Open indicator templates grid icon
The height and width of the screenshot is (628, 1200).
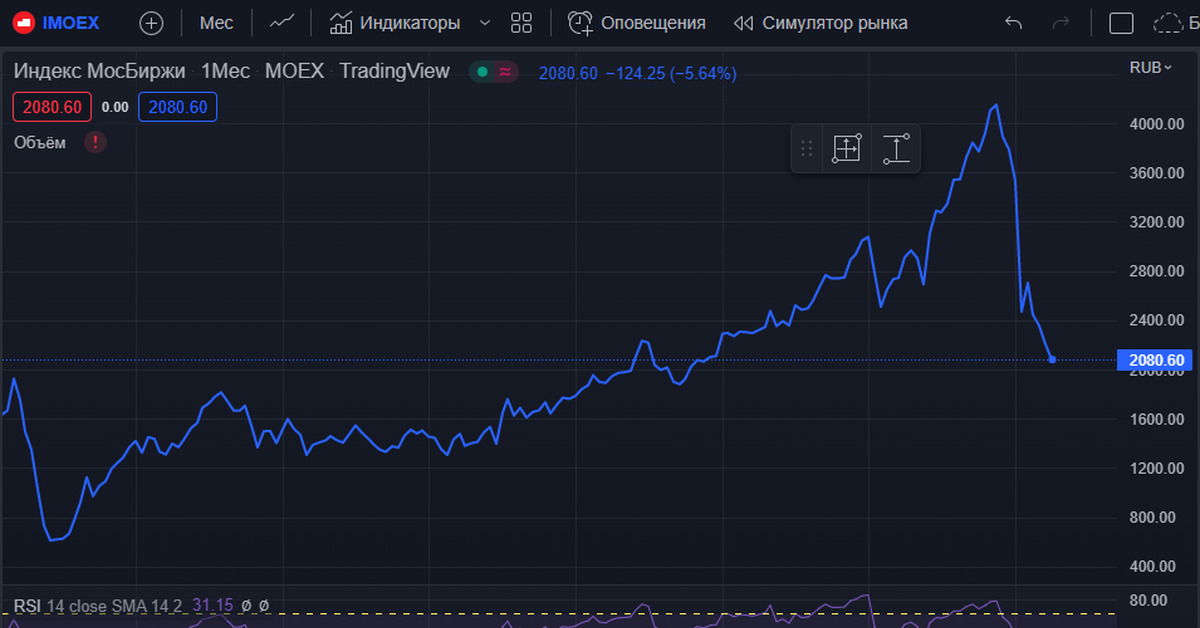521,23
